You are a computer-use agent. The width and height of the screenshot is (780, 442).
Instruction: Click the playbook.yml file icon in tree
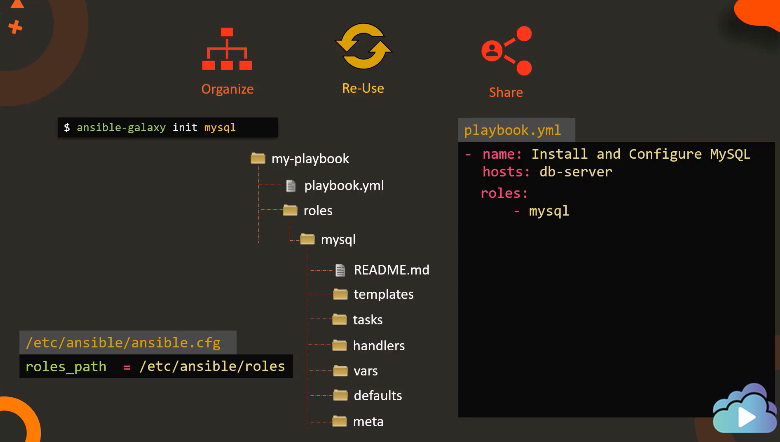[x=291, y=186]
